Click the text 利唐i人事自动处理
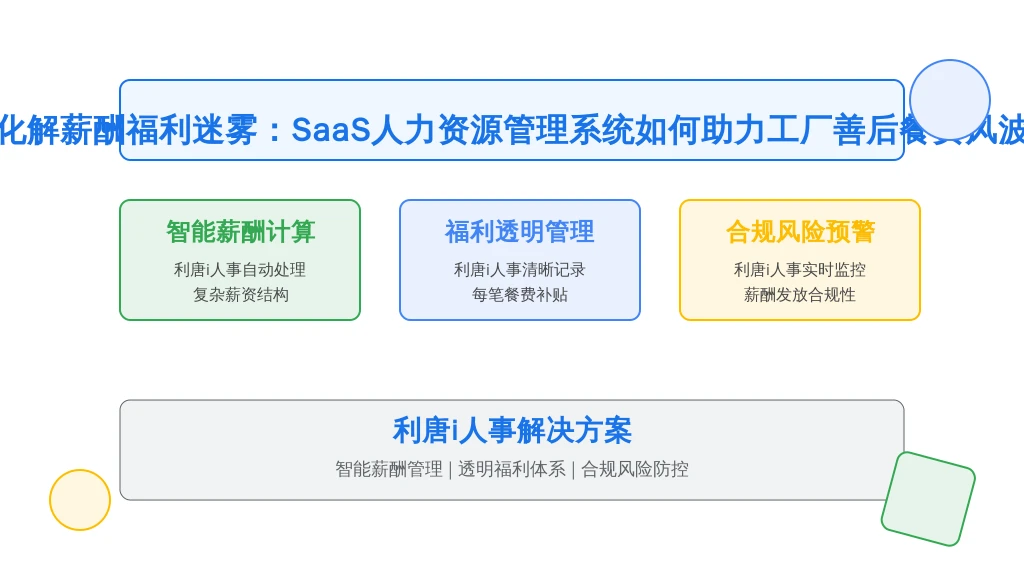The width and height of the screenshot is (1024, 576). [x=240, y=270]
